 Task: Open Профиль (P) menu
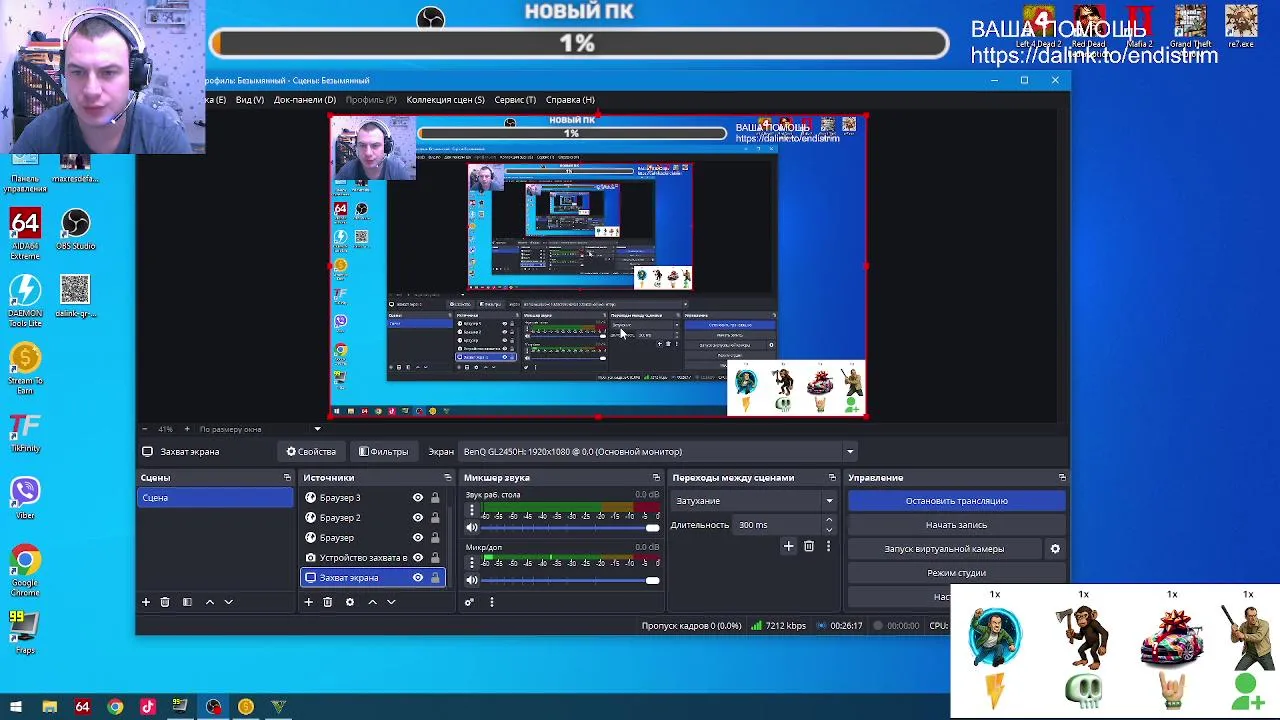pyautogui.click(x=371, y=100)
